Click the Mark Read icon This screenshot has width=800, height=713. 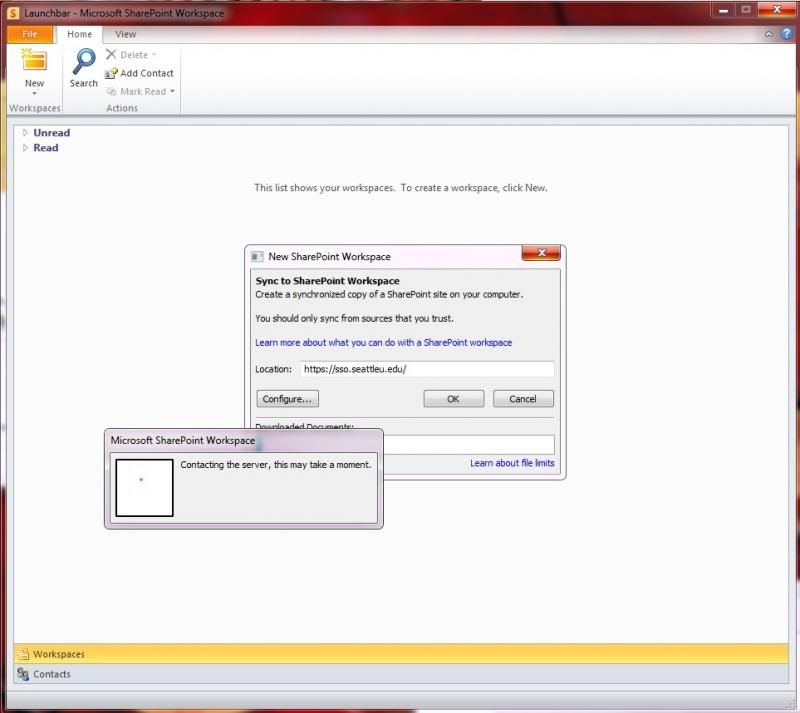click(x=111, y=91)
